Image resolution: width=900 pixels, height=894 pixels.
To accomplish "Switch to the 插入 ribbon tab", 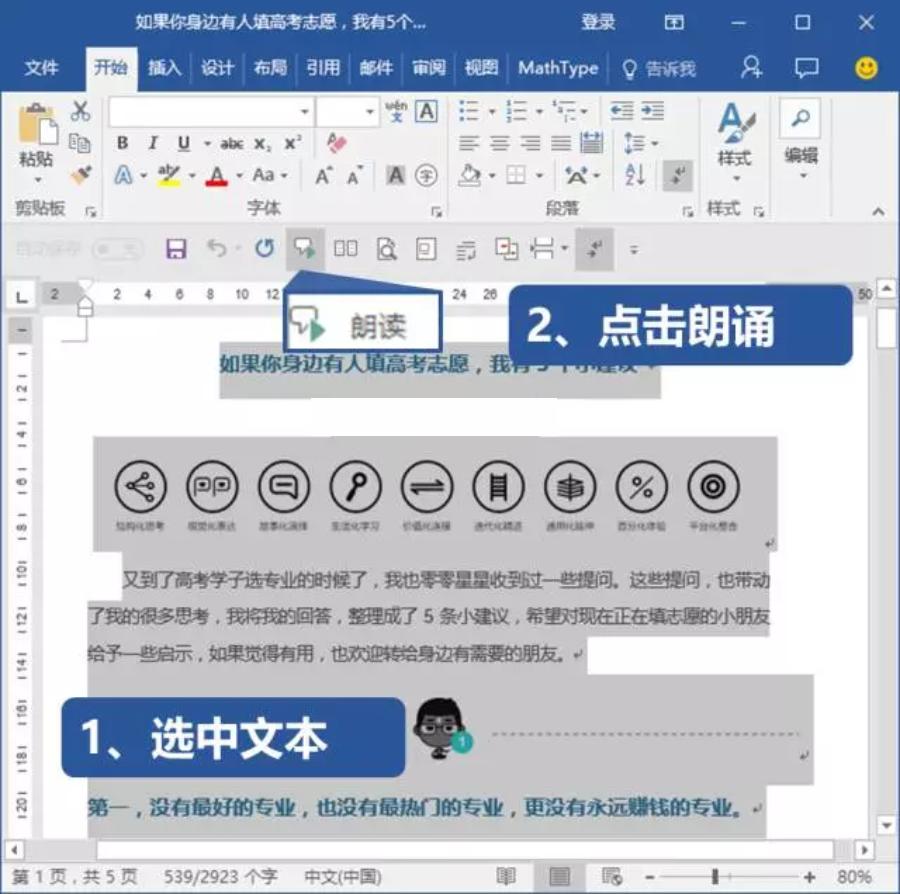I will pyautogui.click(x=164, y=69).
